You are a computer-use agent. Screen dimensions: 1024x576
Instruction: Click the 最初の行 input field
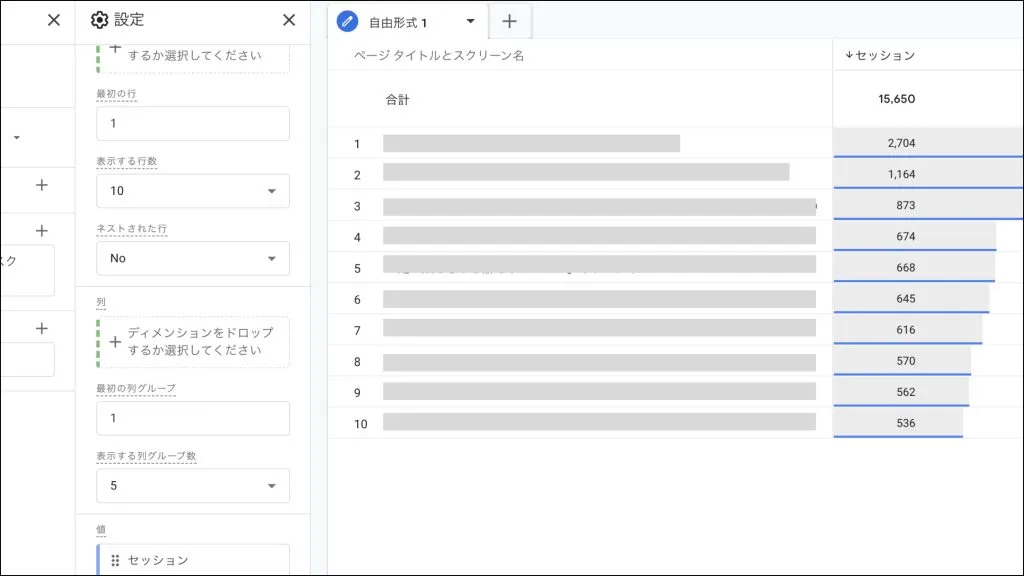(x=193, y=123)
